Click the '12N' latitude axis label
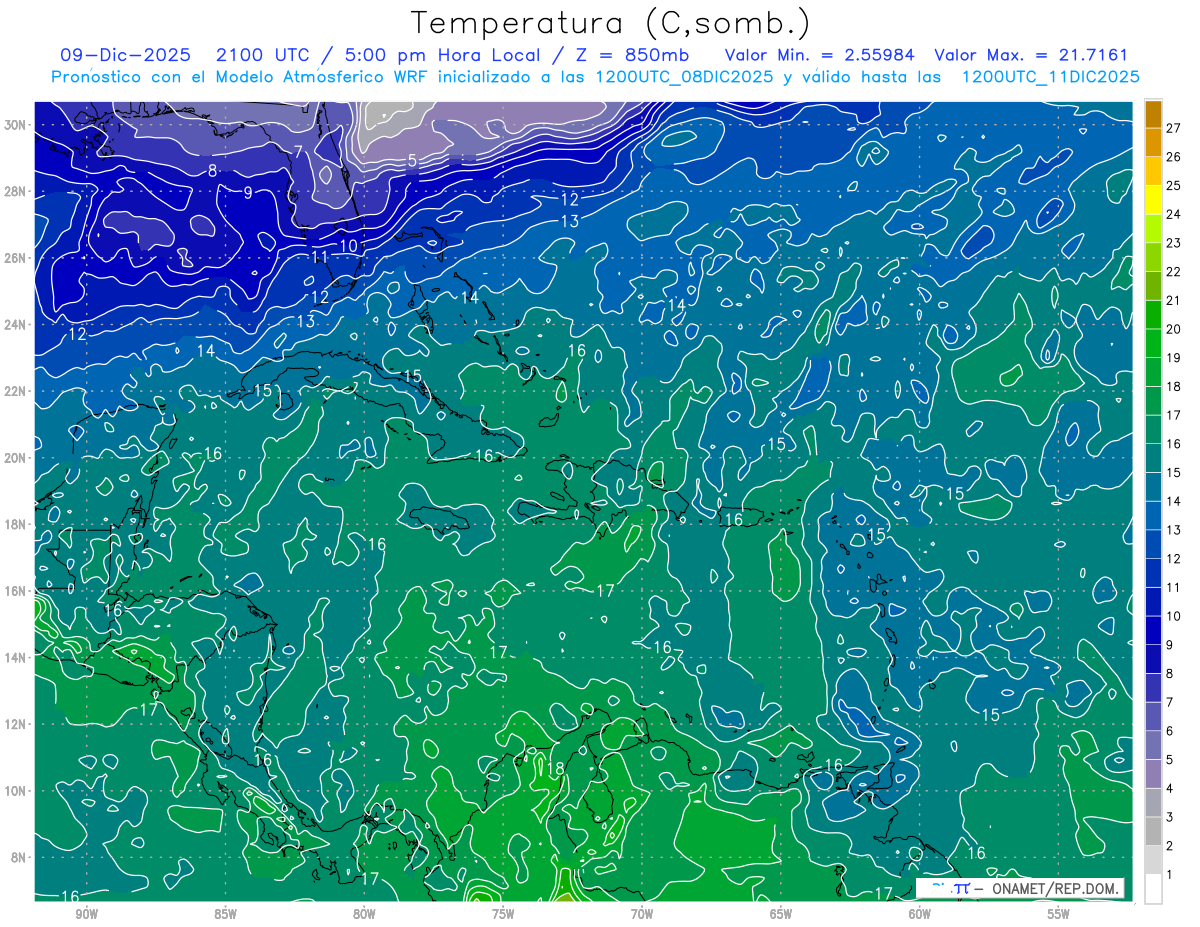This screenshot has width=1200, height=927. pos(17,724)
